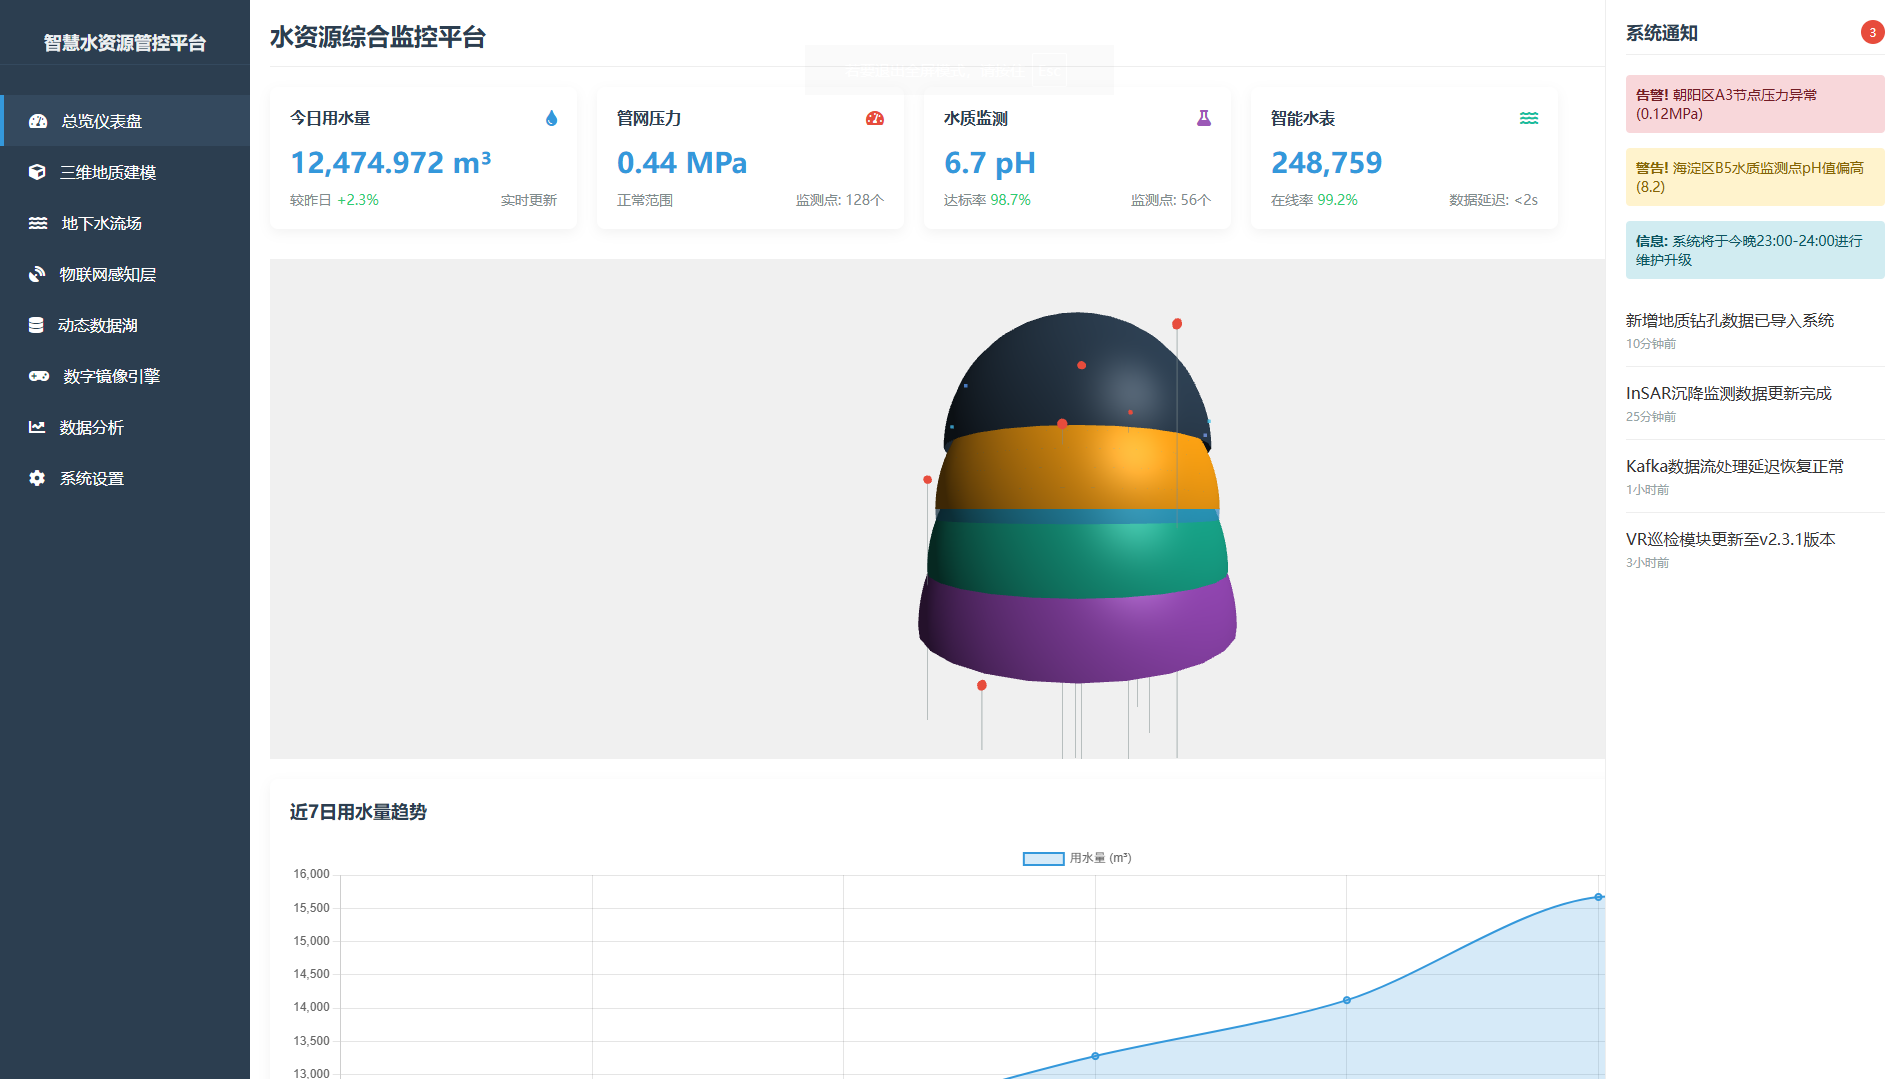The width and height of the screenshot is (1900, 1079).
Task: Open the InSAR沉降监测数据更新完成 notification
Action: (1728, 393)
